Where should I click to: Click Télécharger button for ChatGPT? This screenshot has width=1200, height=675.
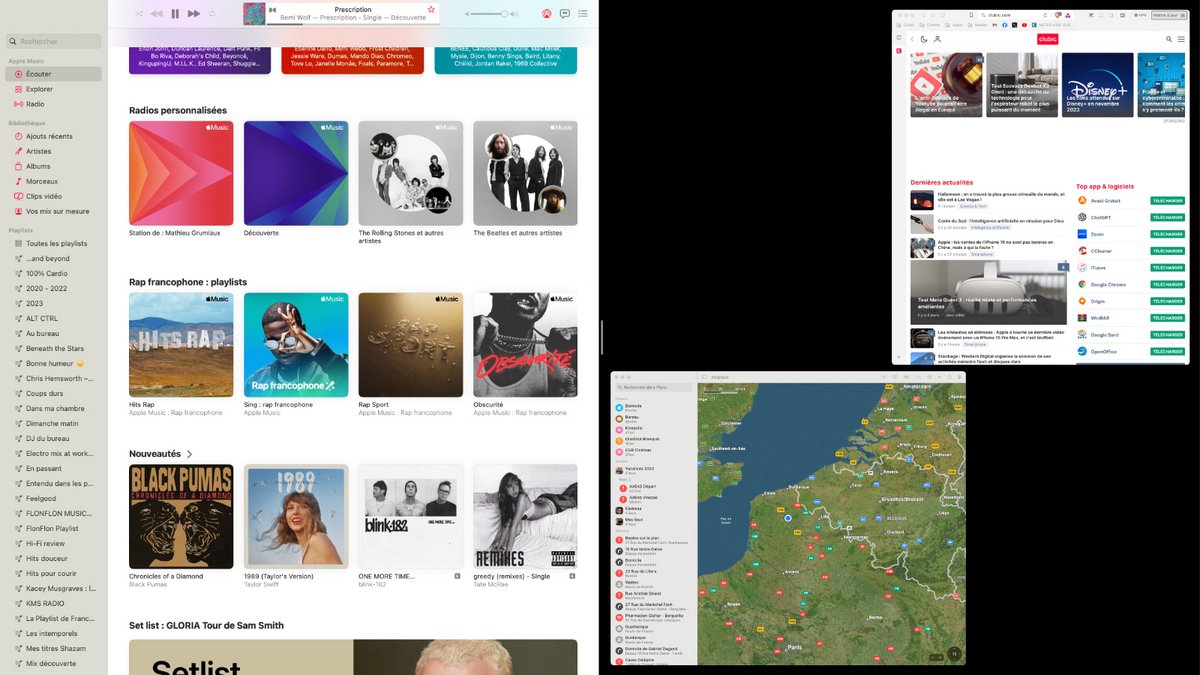pyautogui.click(x=1167, y=217)
